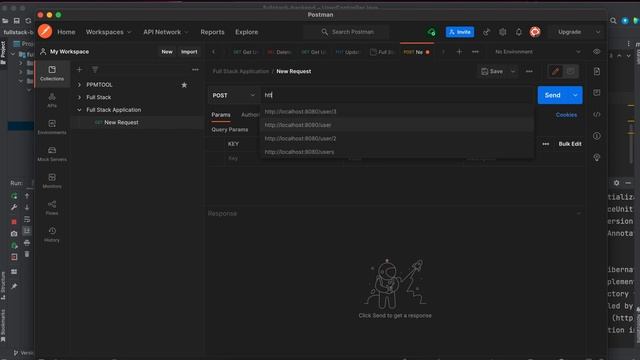Click the satellite capture requests icon in header
Viewport: 640px width, 360px height.
click(x=486, y=32)
